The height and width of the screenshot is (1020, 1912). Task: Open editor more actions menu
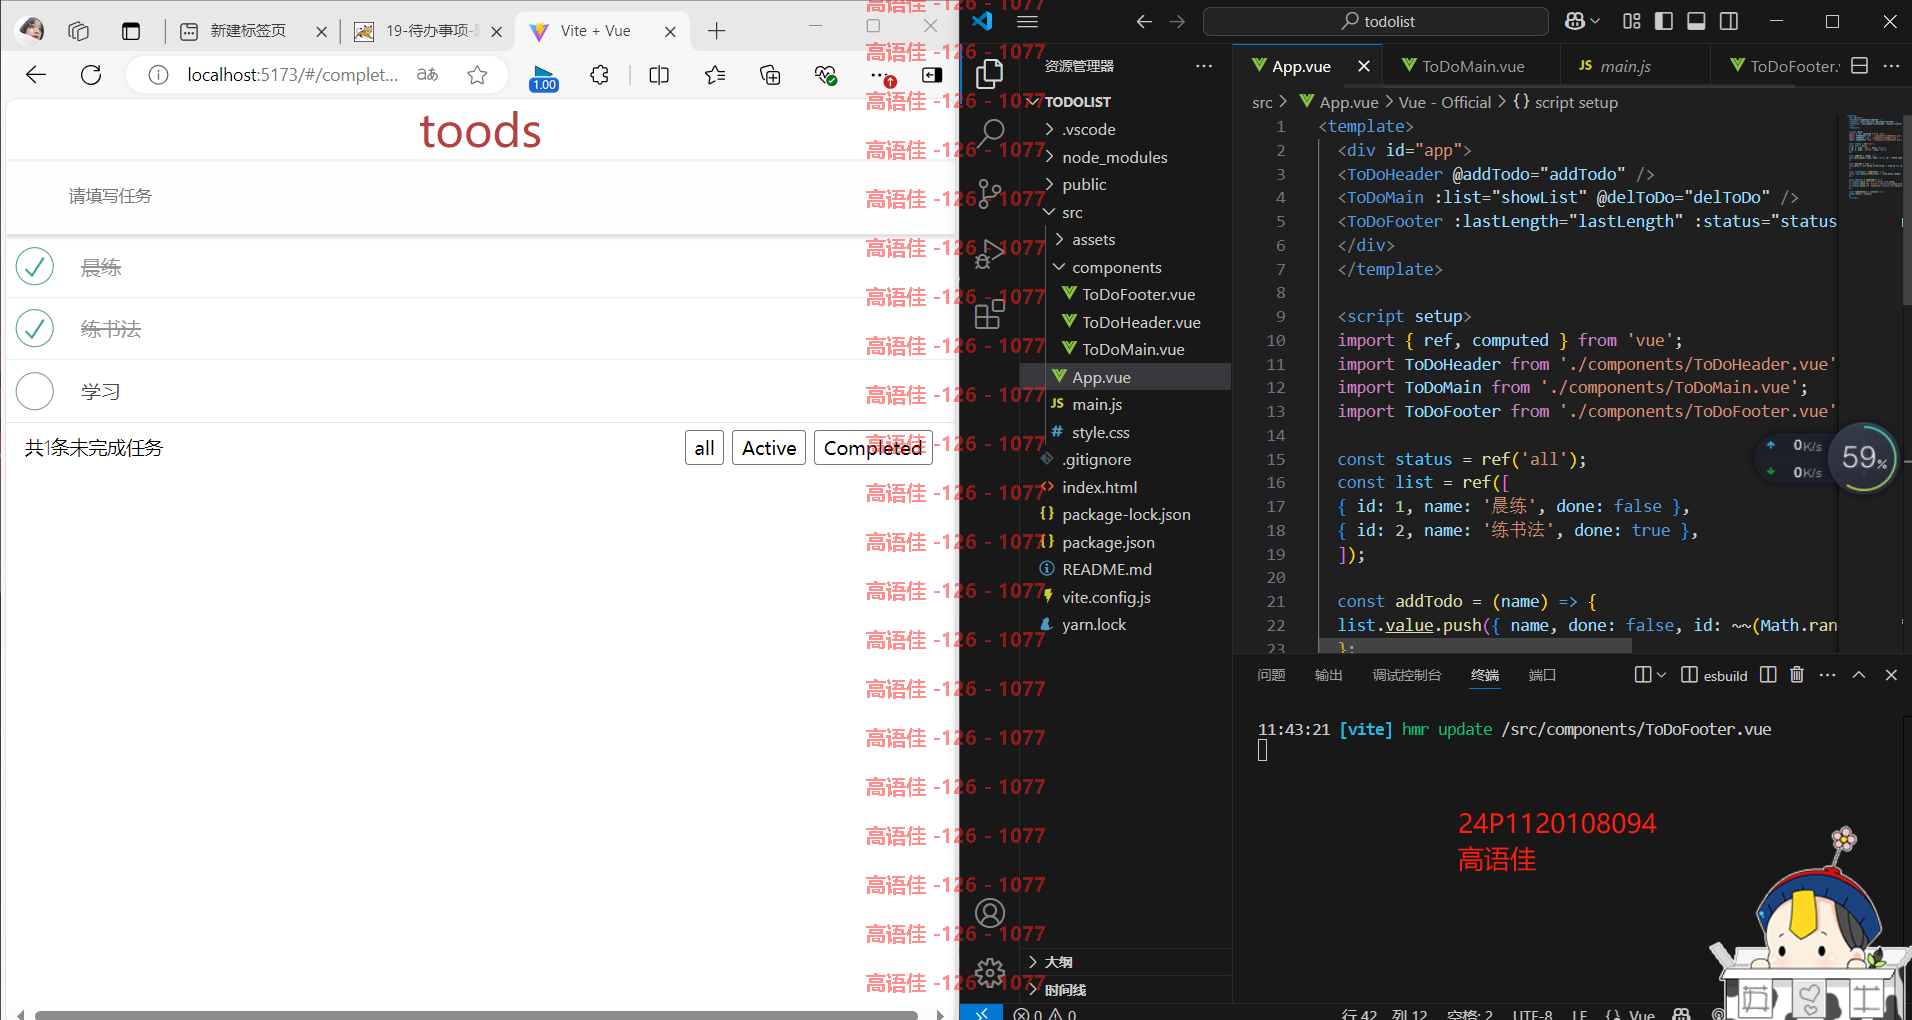(x=1891, y=66)
